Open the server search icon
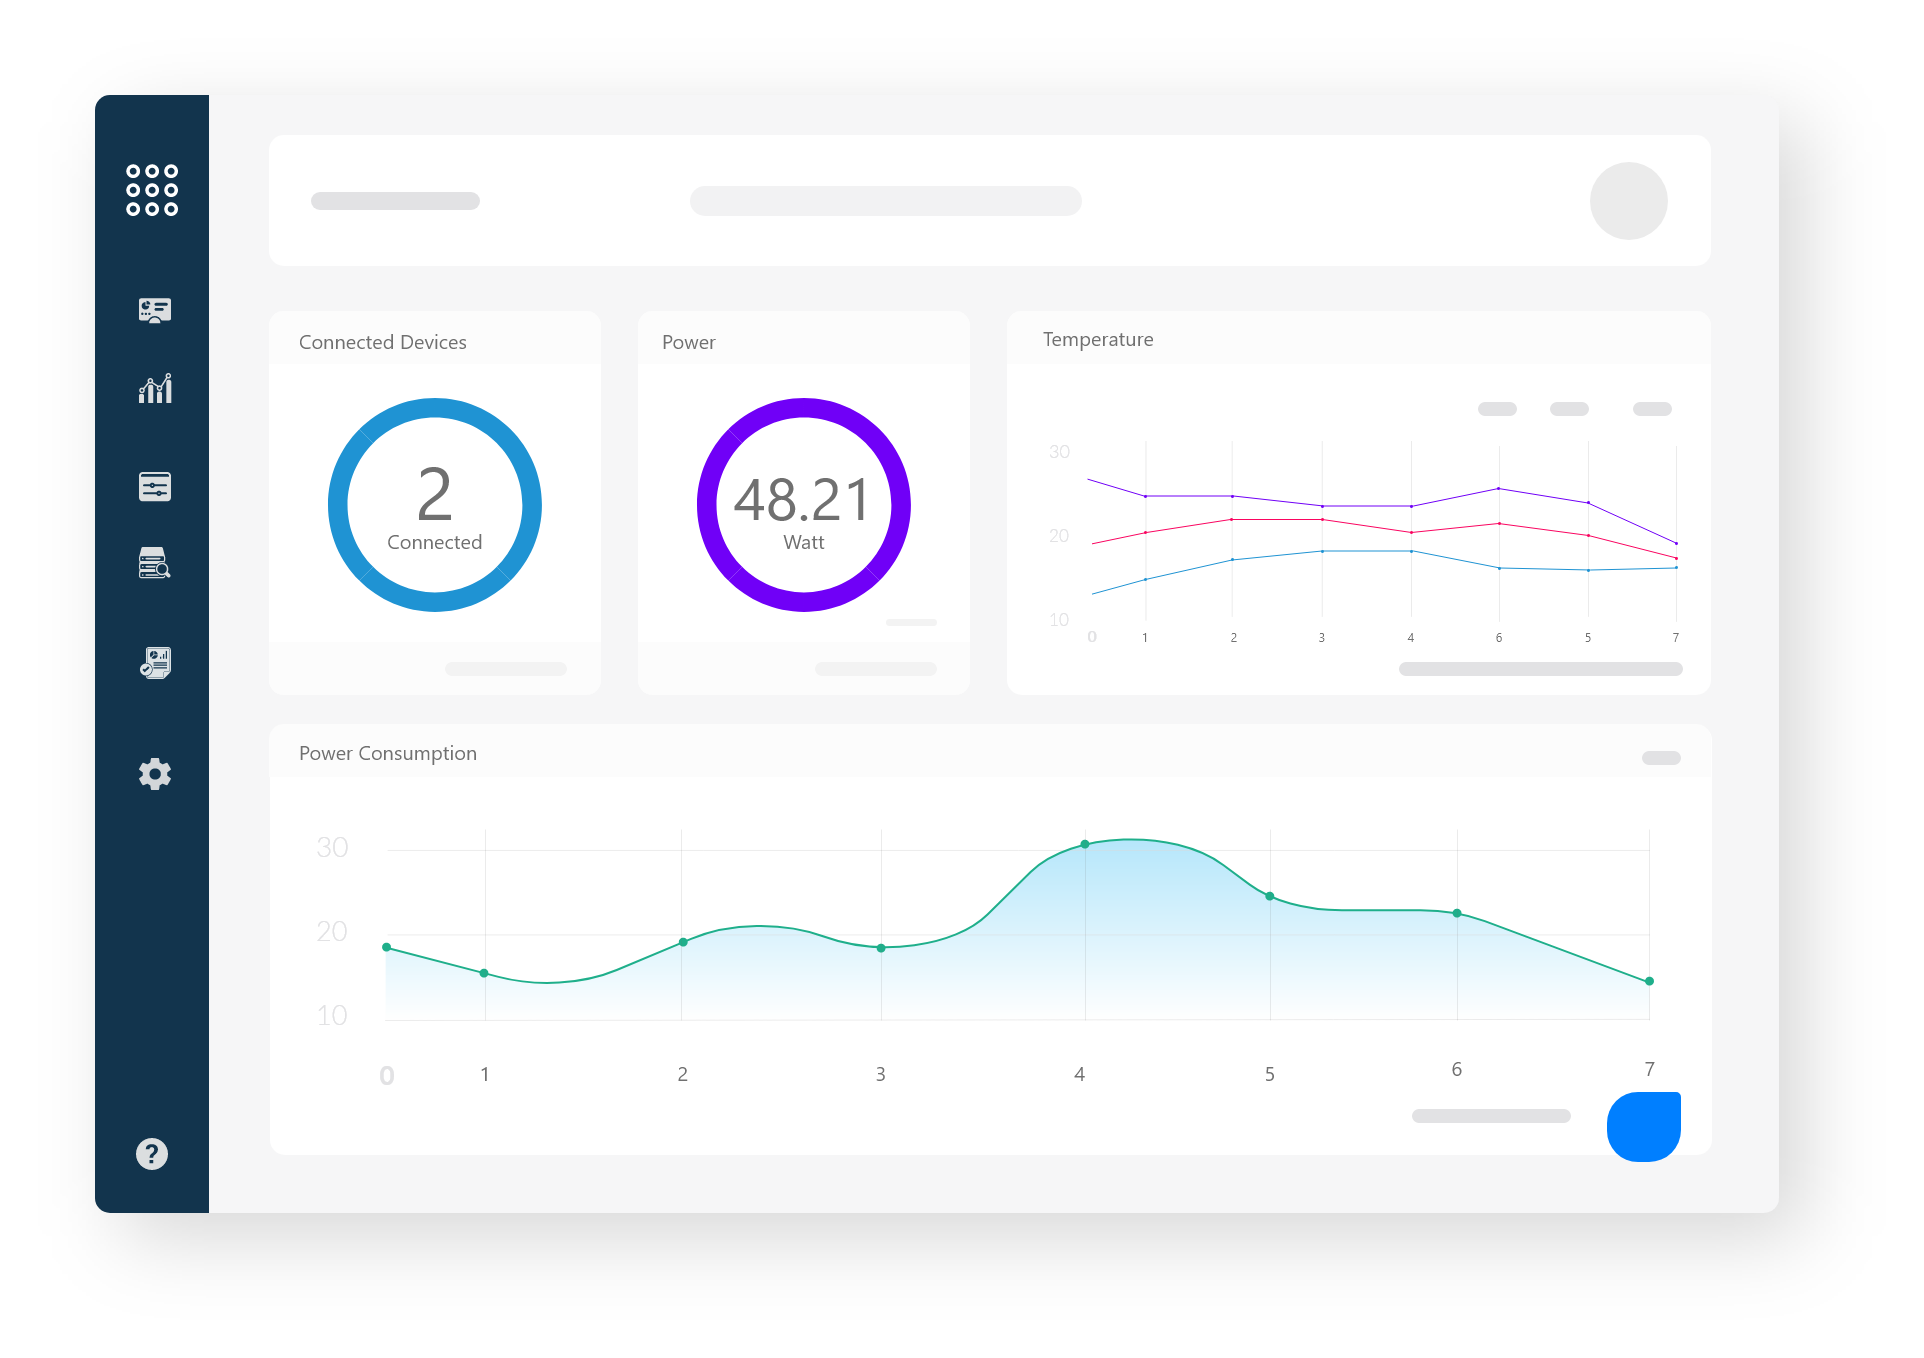This screenshot has height=1358, width=1924. point(154,563)
